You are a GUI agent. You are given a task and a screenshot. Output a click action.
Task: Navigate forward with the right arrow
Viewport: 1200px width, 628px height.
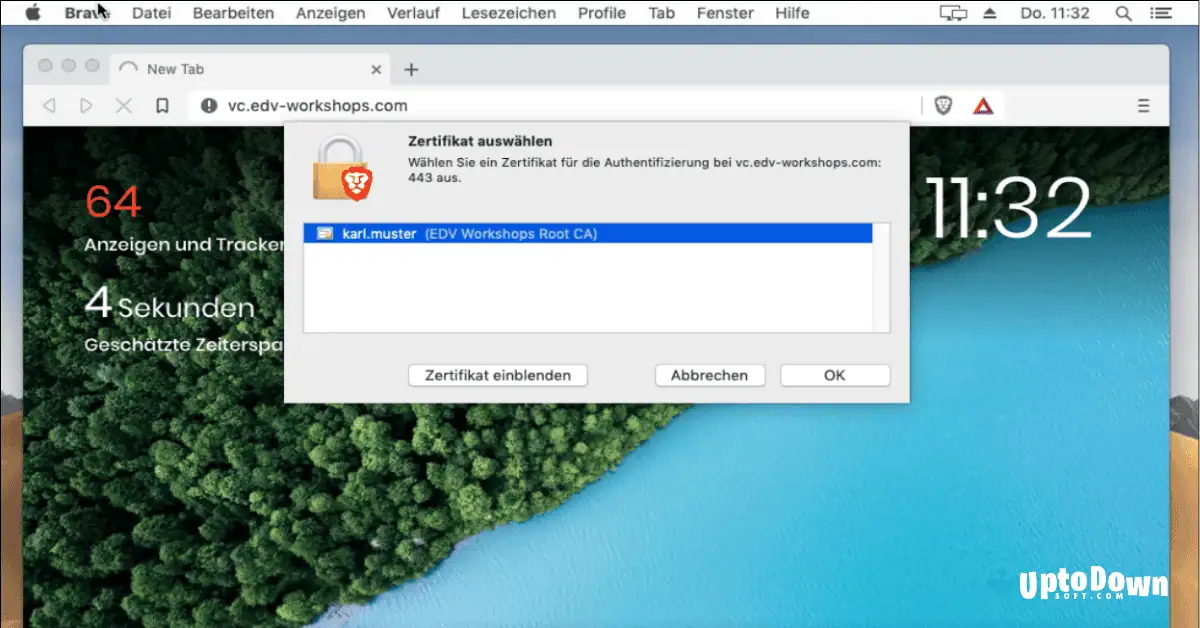86,105
